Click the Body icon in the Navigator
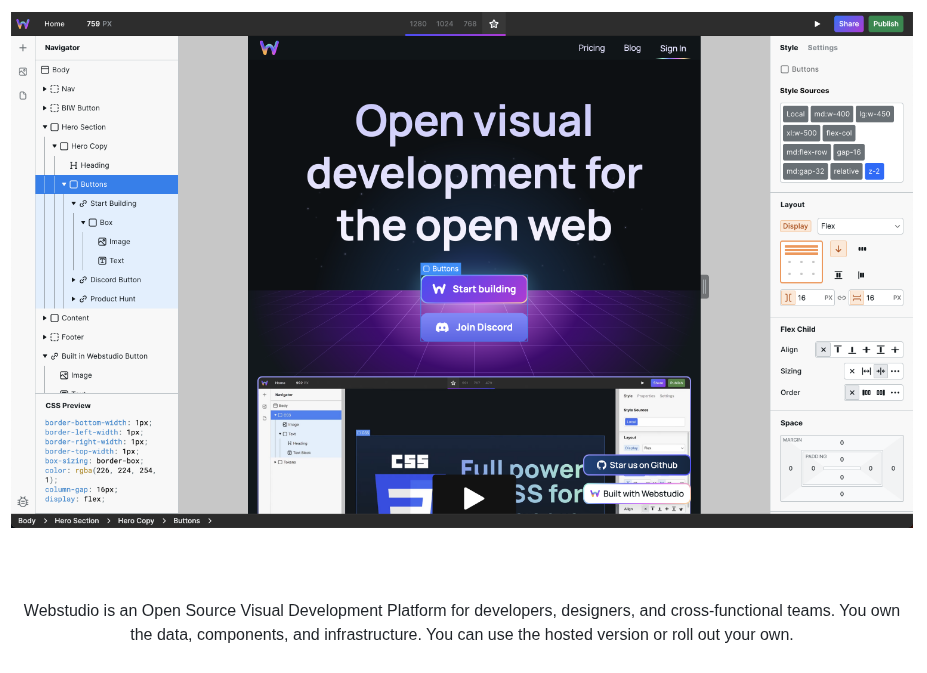Screen dimensions: 927x673 click(45, 70)
